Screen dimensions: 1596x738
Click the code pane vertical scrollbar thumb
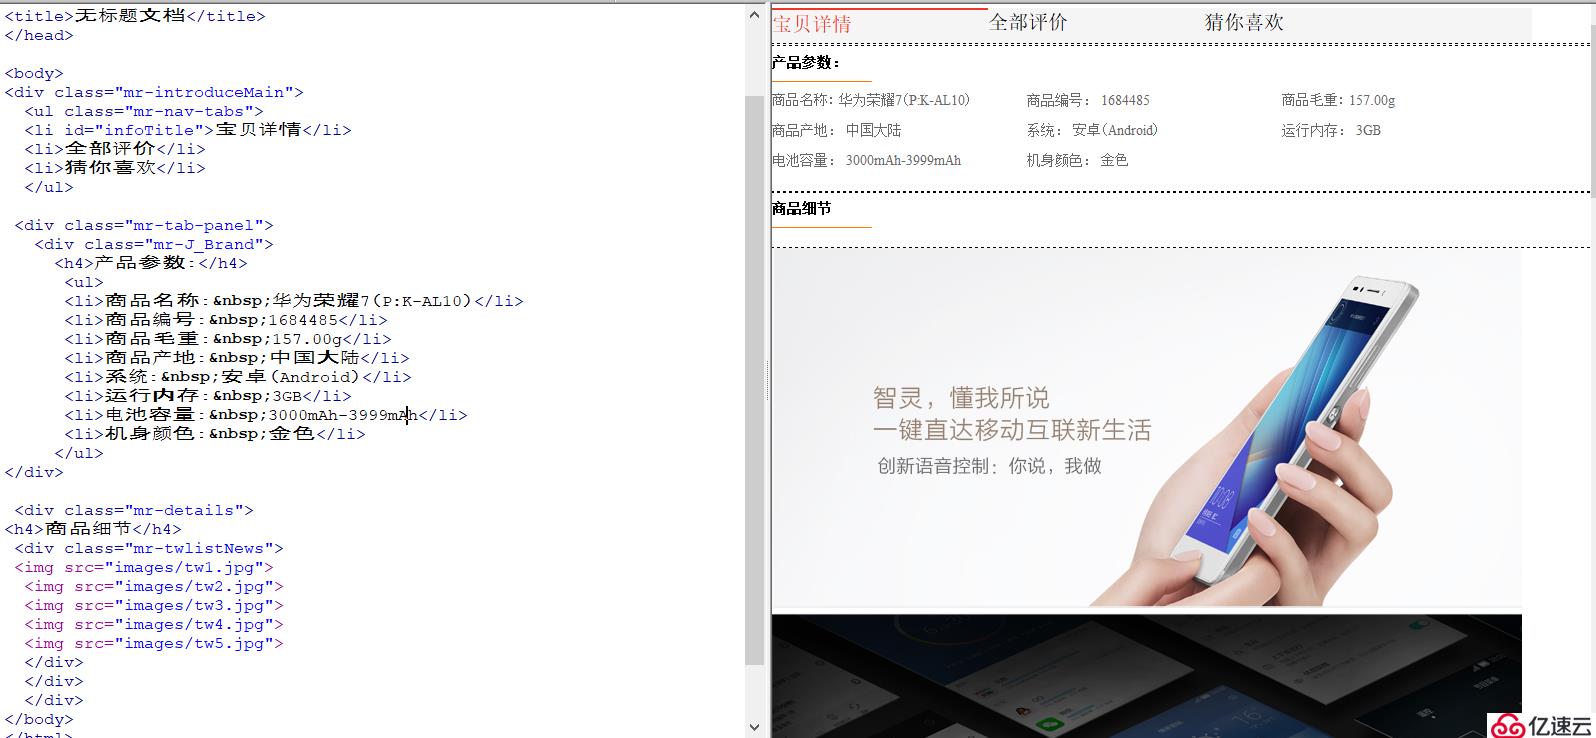click(755, 380)
